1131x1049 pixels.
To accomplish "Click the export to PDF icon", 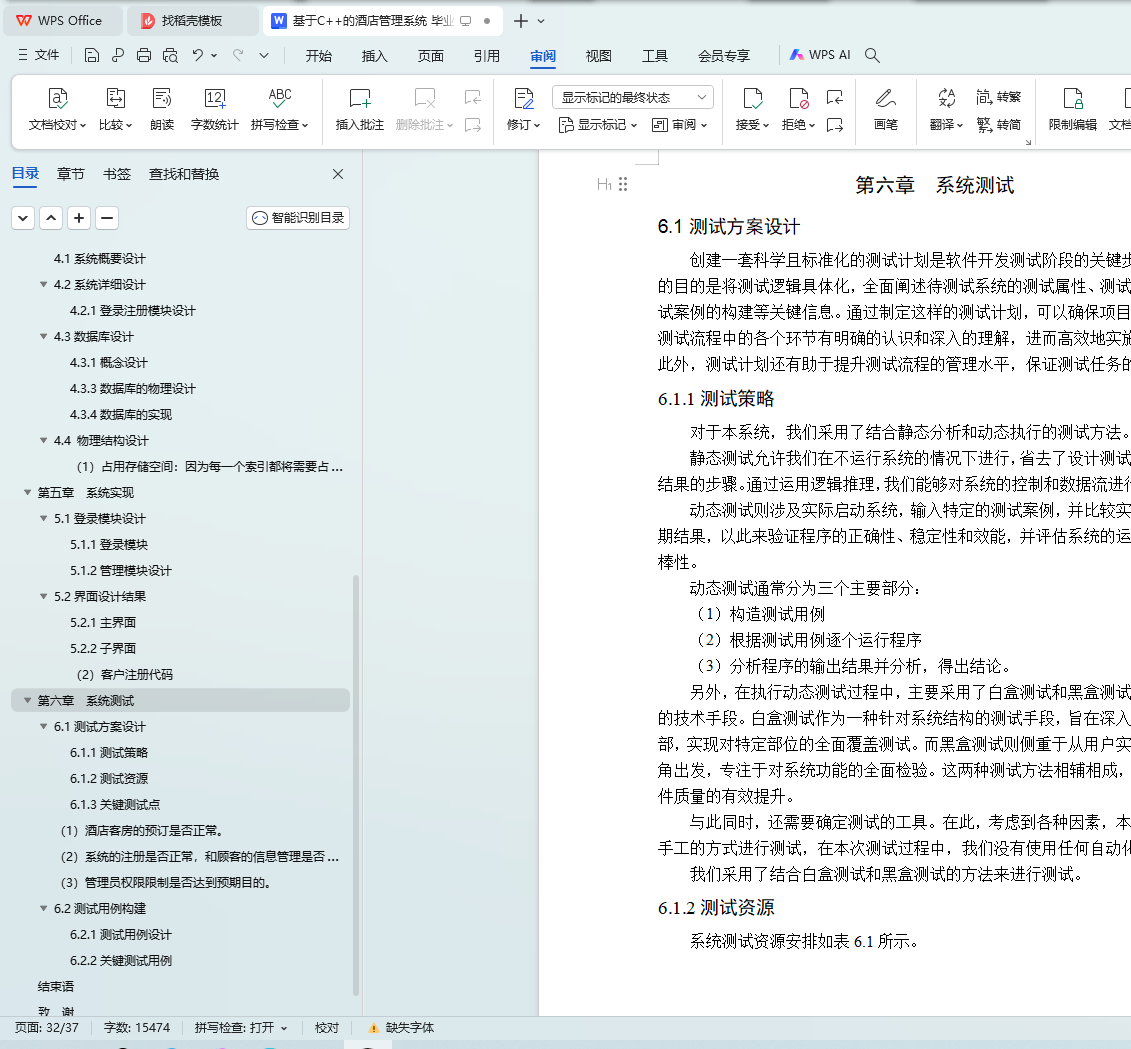I will point(118,56).
